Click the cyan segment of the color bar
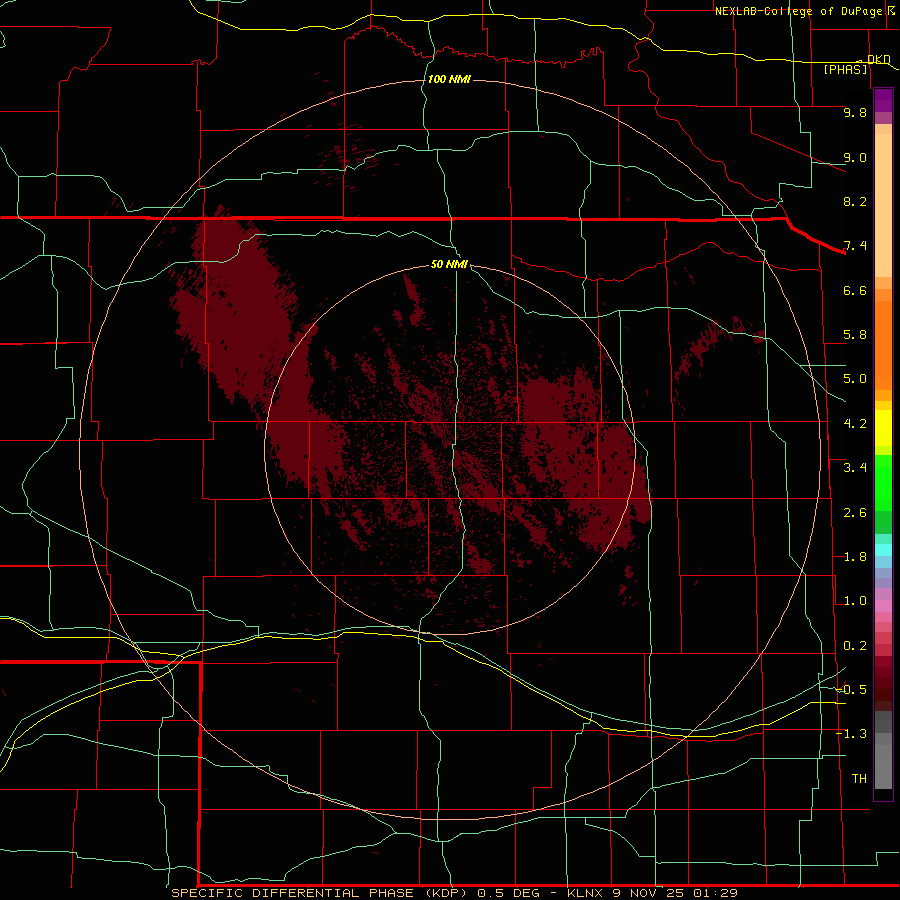900x900 pixels. (883, 550)
